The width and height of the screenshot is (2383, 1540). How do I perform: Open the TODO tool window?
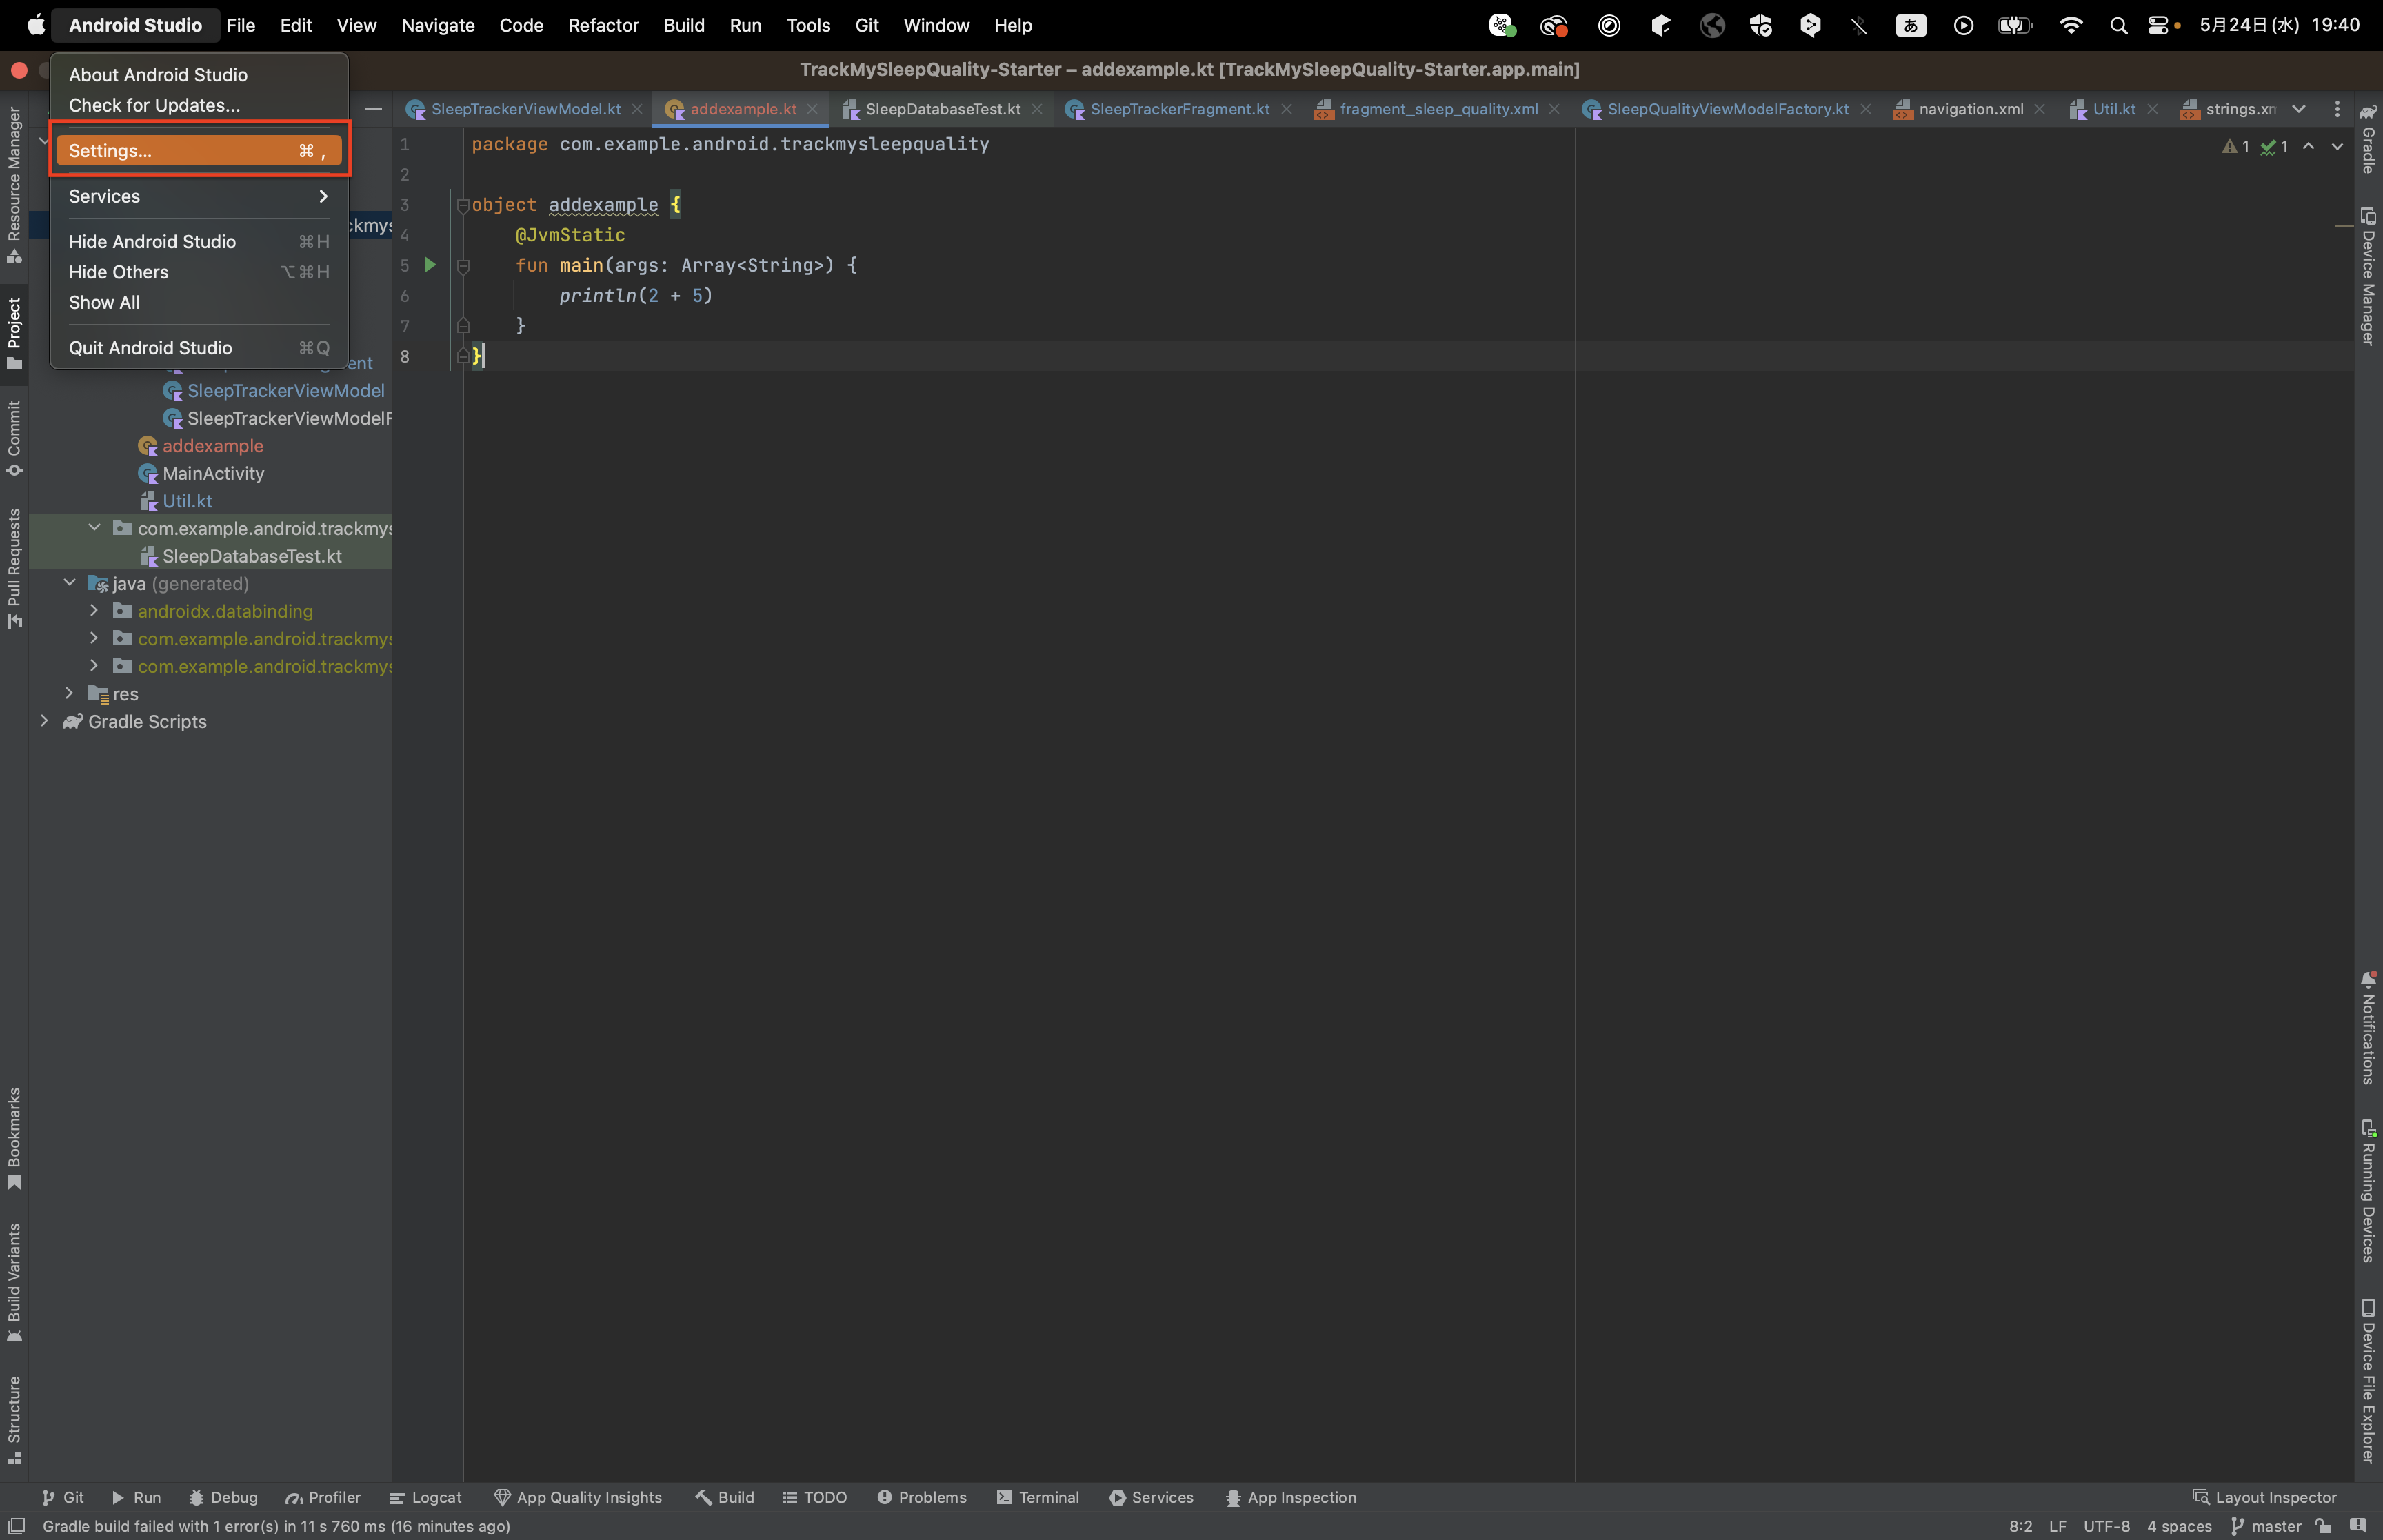814,1497
